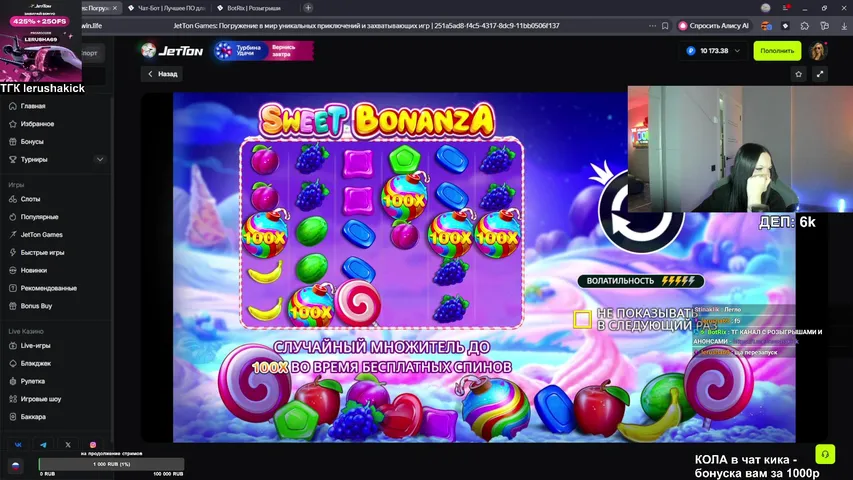The image size is (853, 480).
Task: Open the balance 10 173.38 dropdown
Action: click(x=713, y=51)
